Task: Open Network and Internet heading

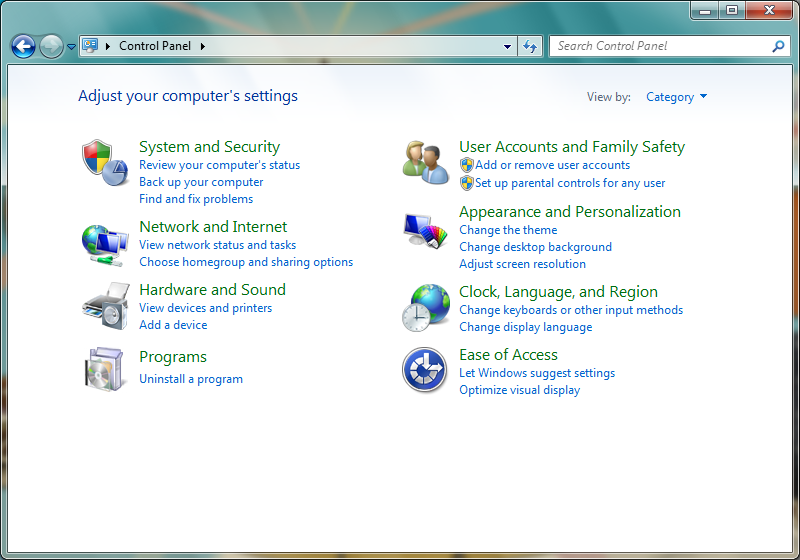Action: (x=213, y=226)
